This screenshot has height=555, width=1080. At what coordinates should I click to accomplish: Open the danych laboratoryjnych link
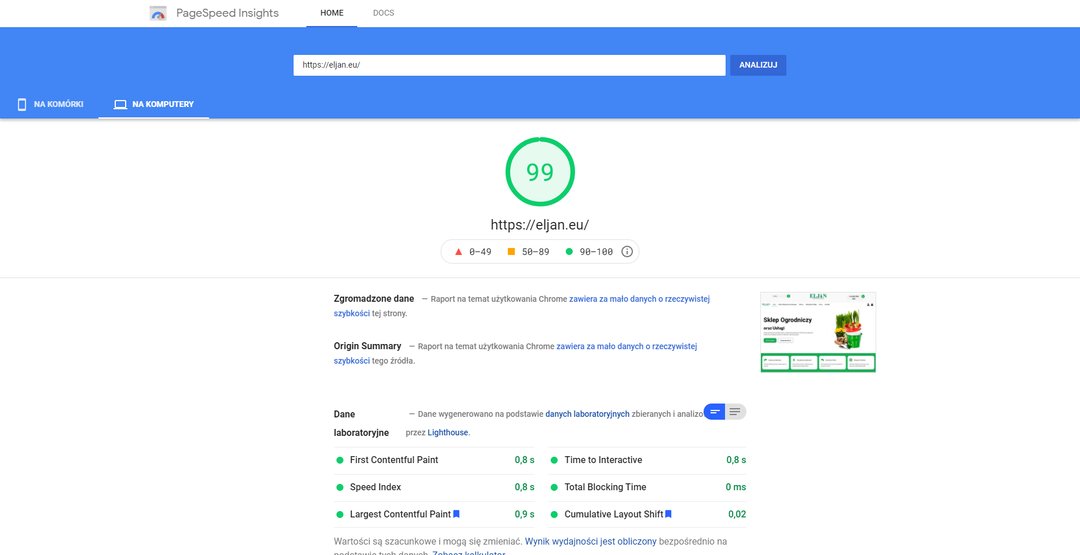click(x=588, y=414)
